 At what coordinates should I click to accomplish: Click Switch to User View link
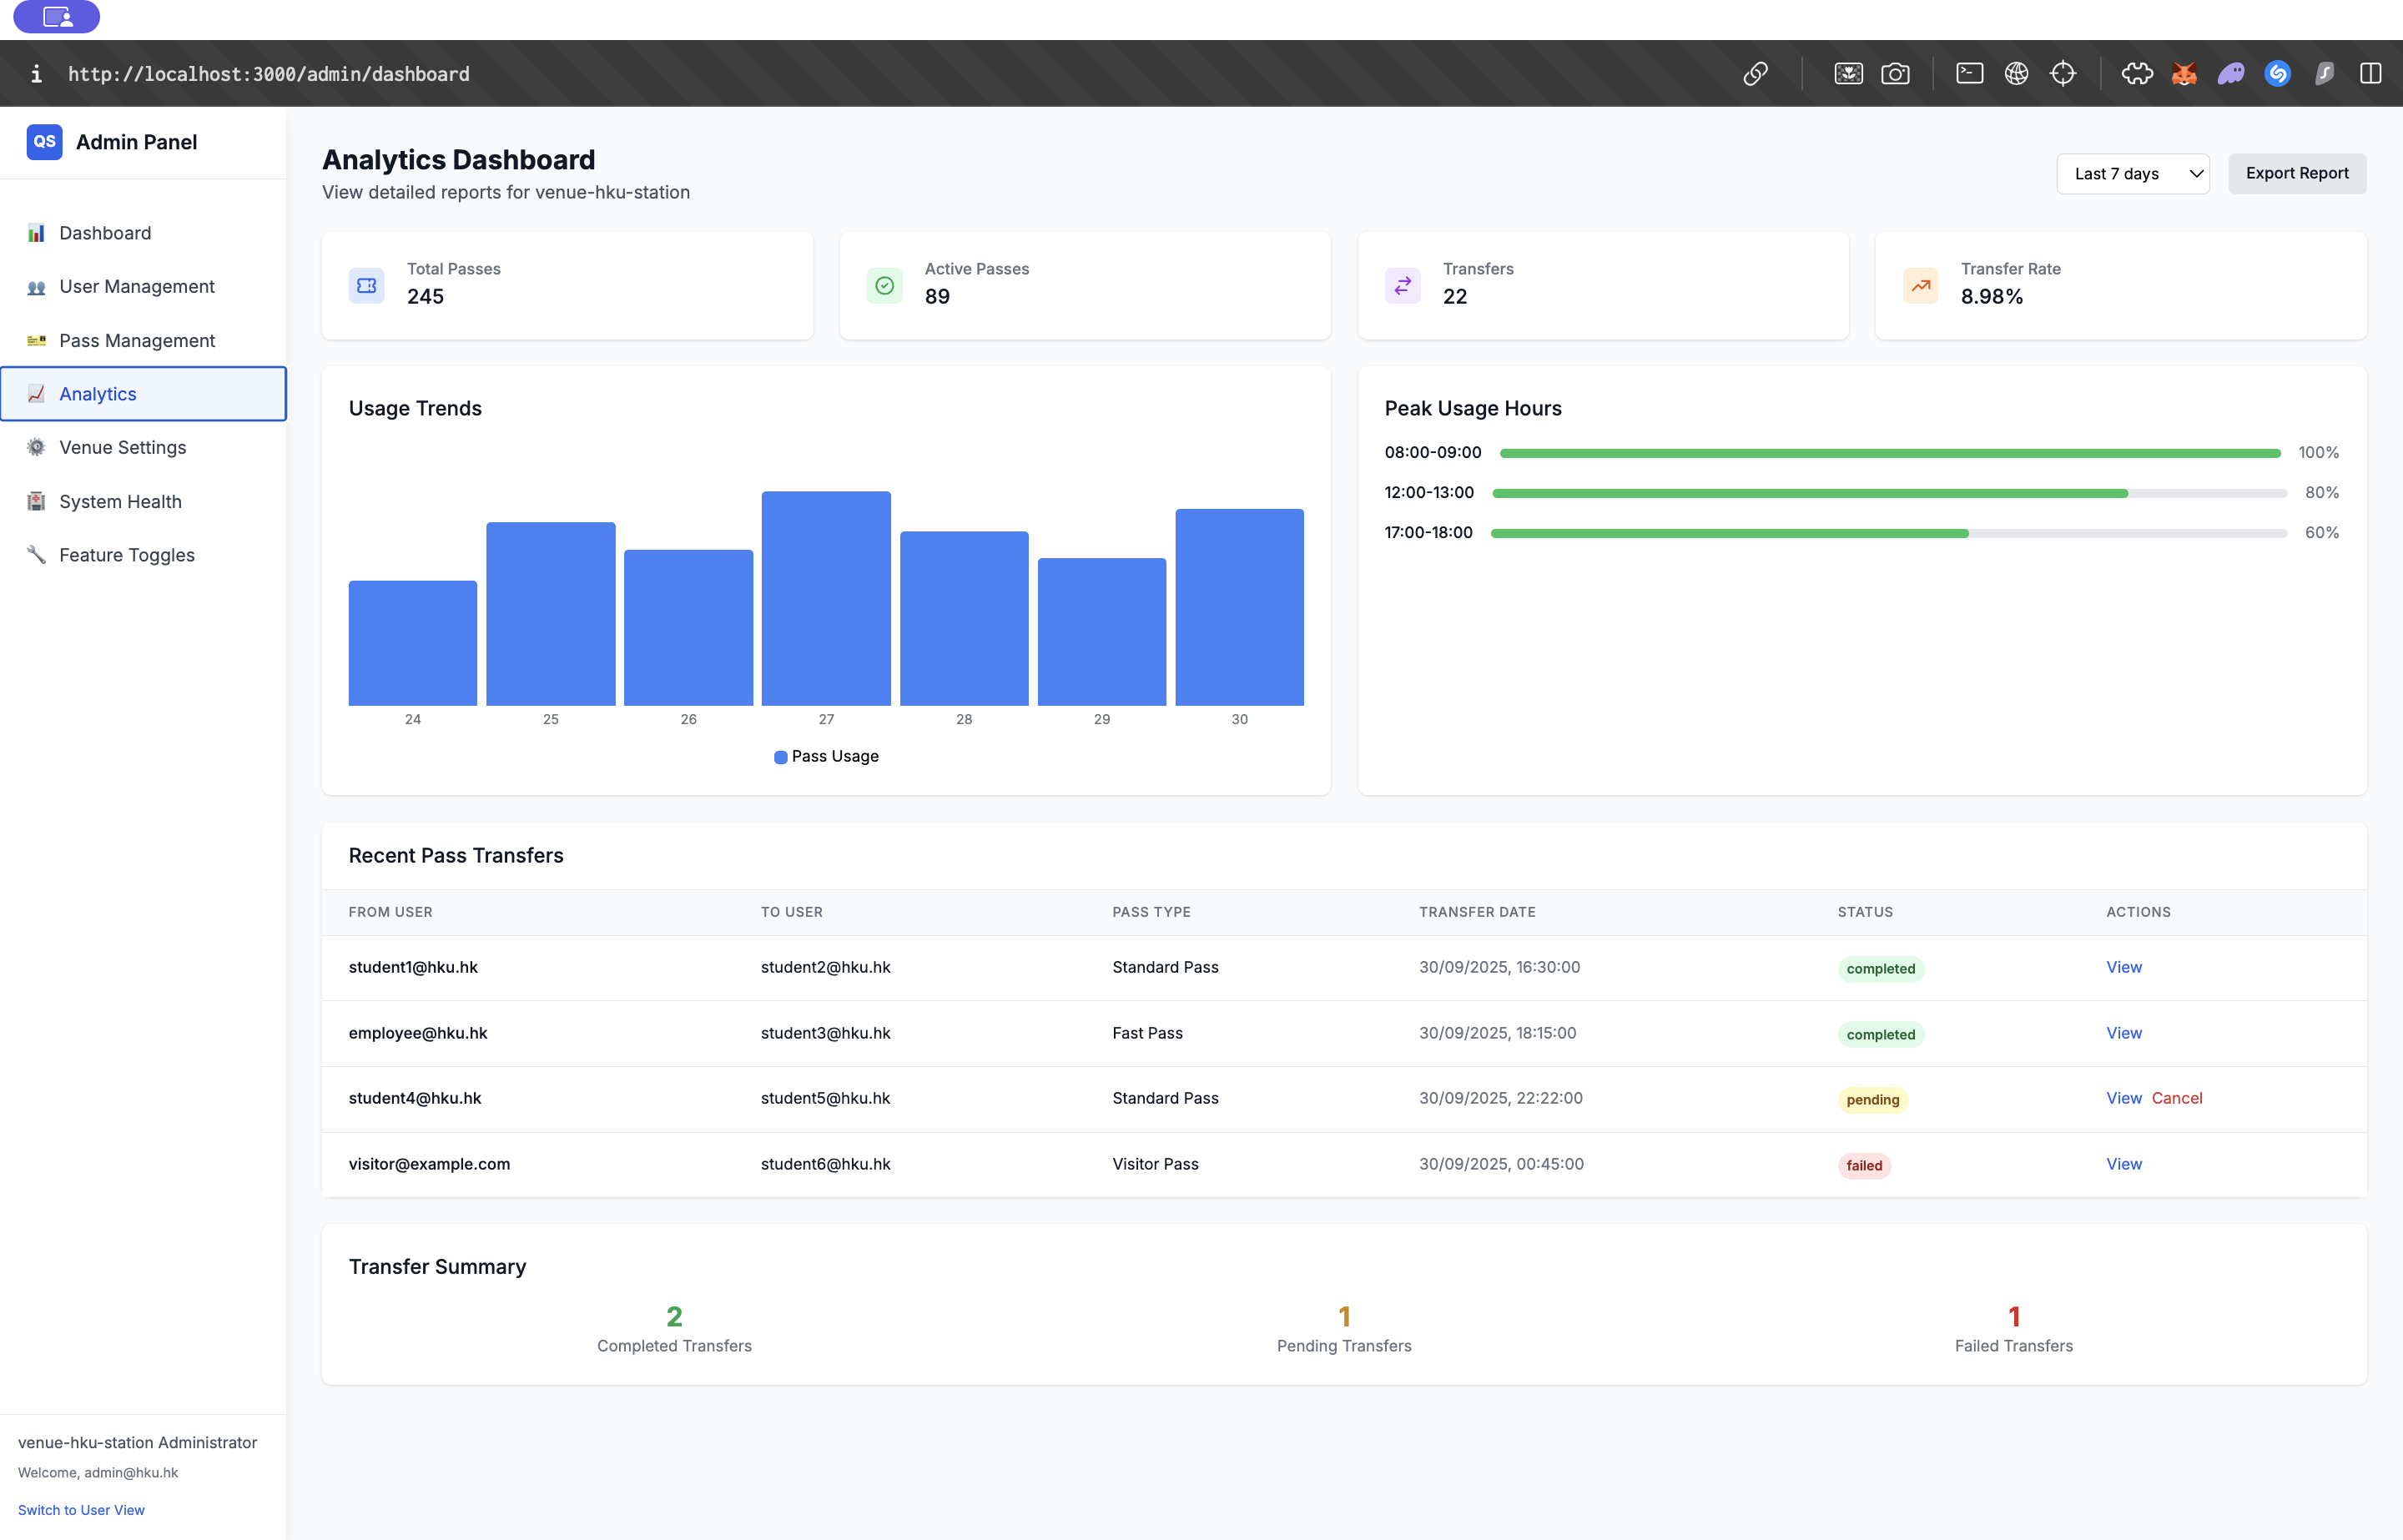pyautogui.click(x=81, y=1510)
